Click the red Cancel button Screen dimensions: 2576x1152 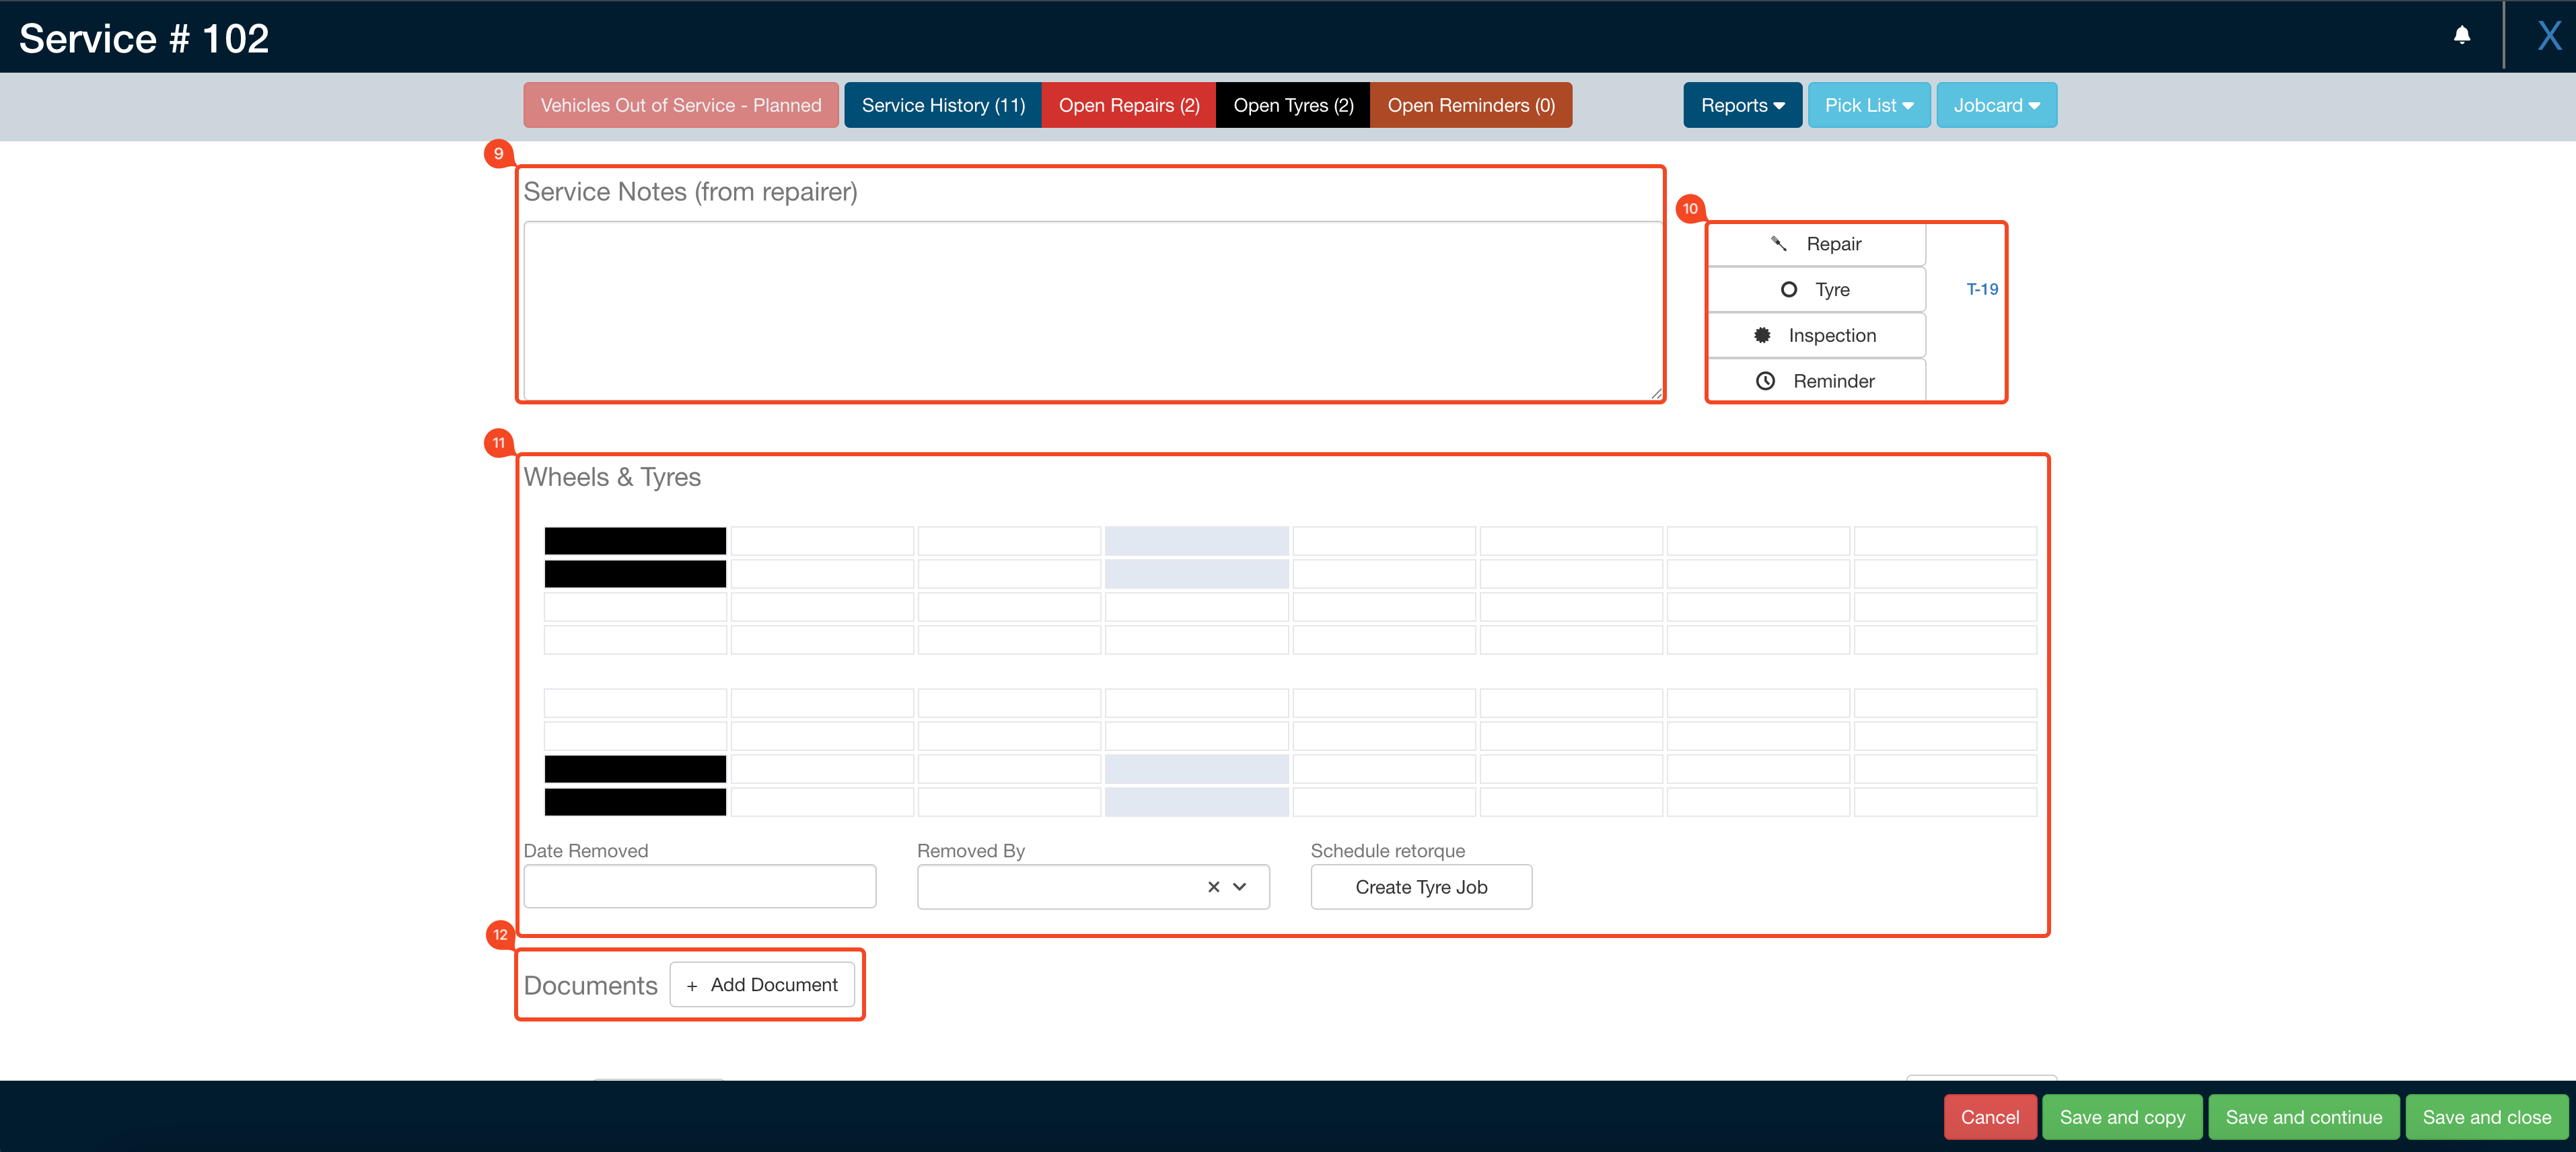pyautogui.click(x=1990, y=1117)
